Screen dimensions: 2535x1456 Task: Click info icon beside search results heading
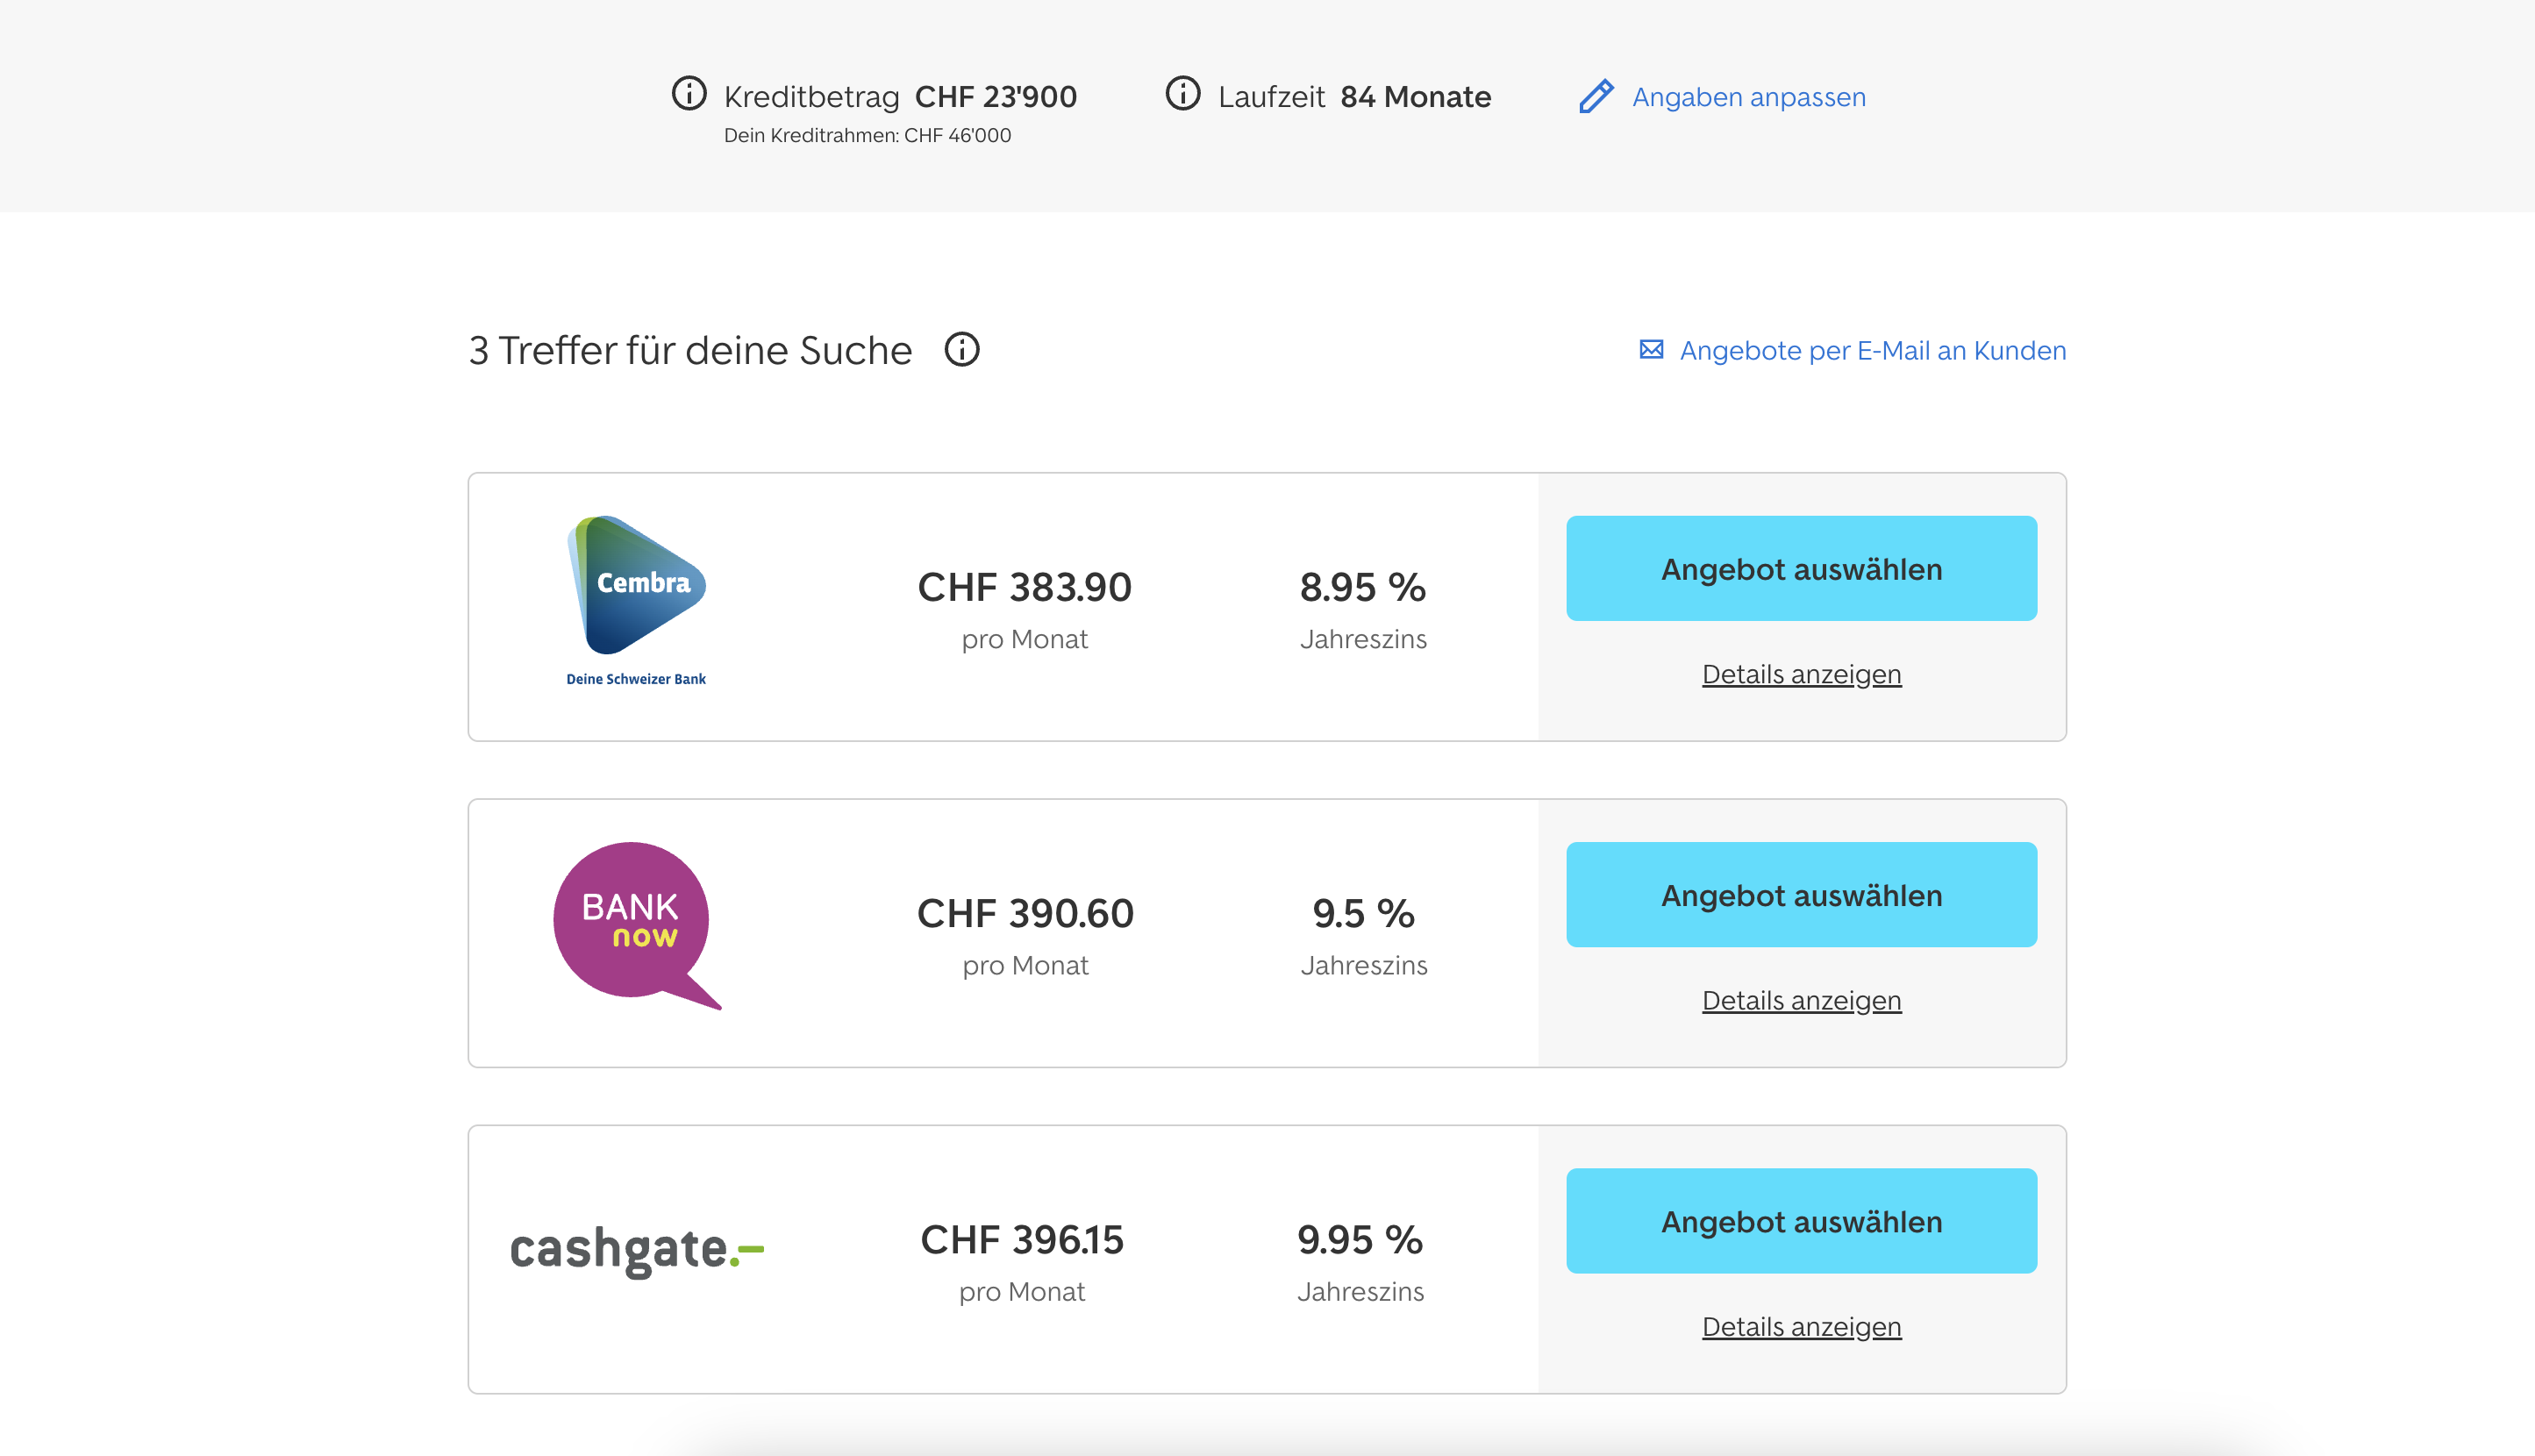[962, 350]
